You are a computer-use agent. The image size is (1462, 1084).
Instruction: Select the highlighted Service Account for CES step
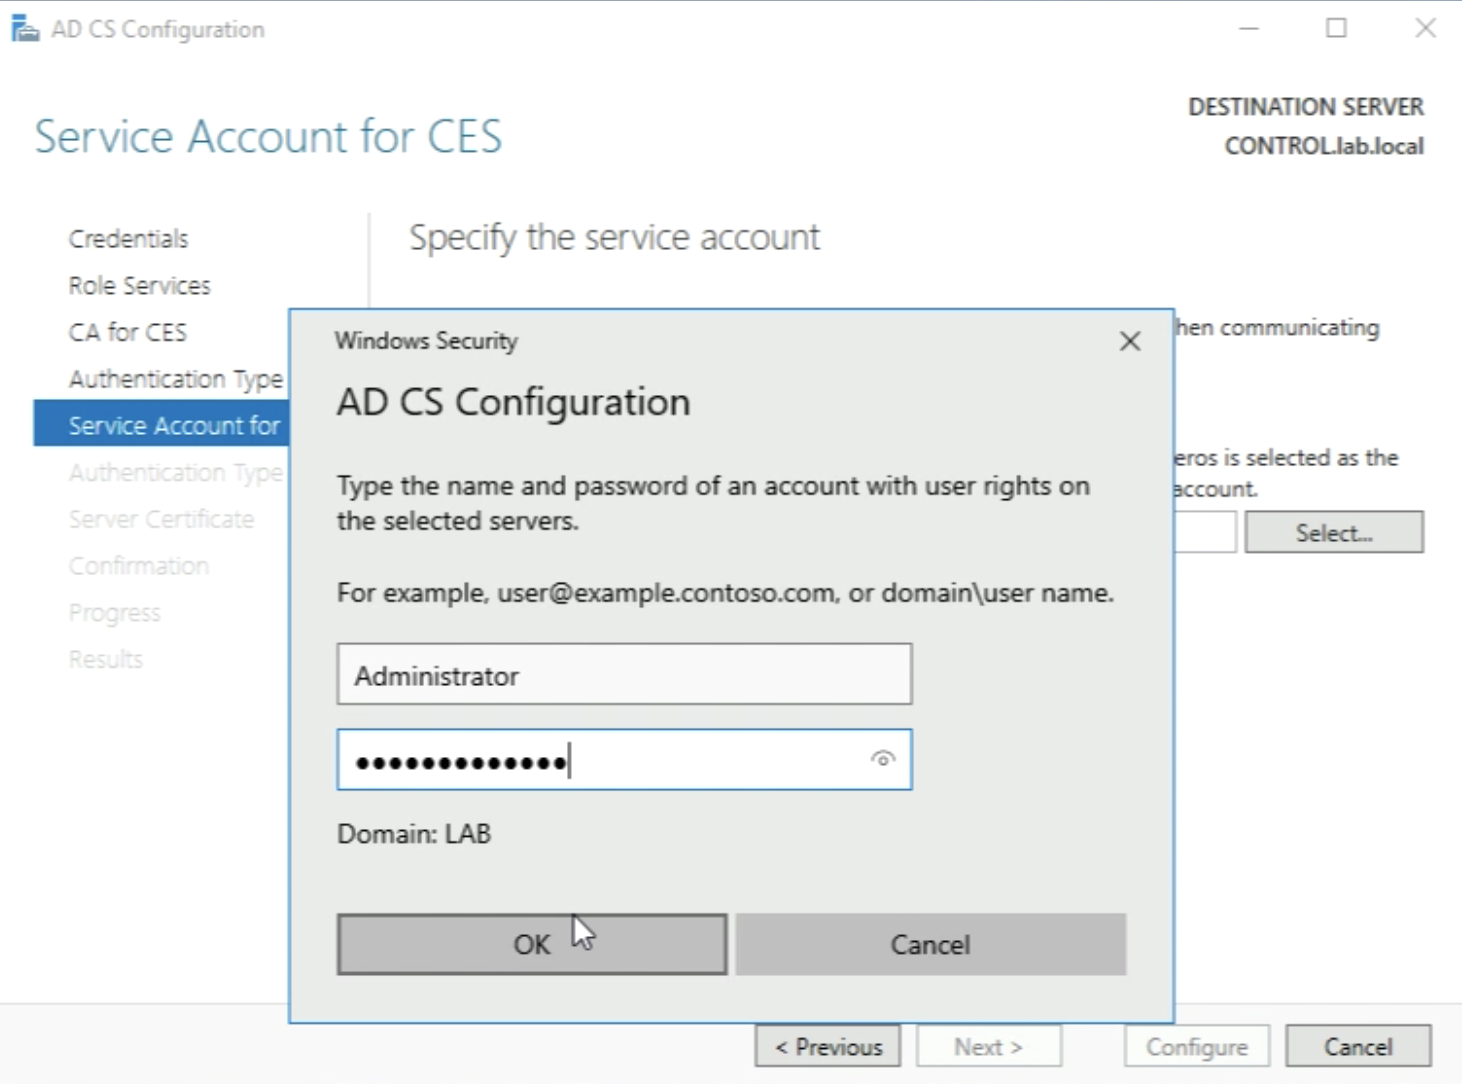tap(162, 426)
